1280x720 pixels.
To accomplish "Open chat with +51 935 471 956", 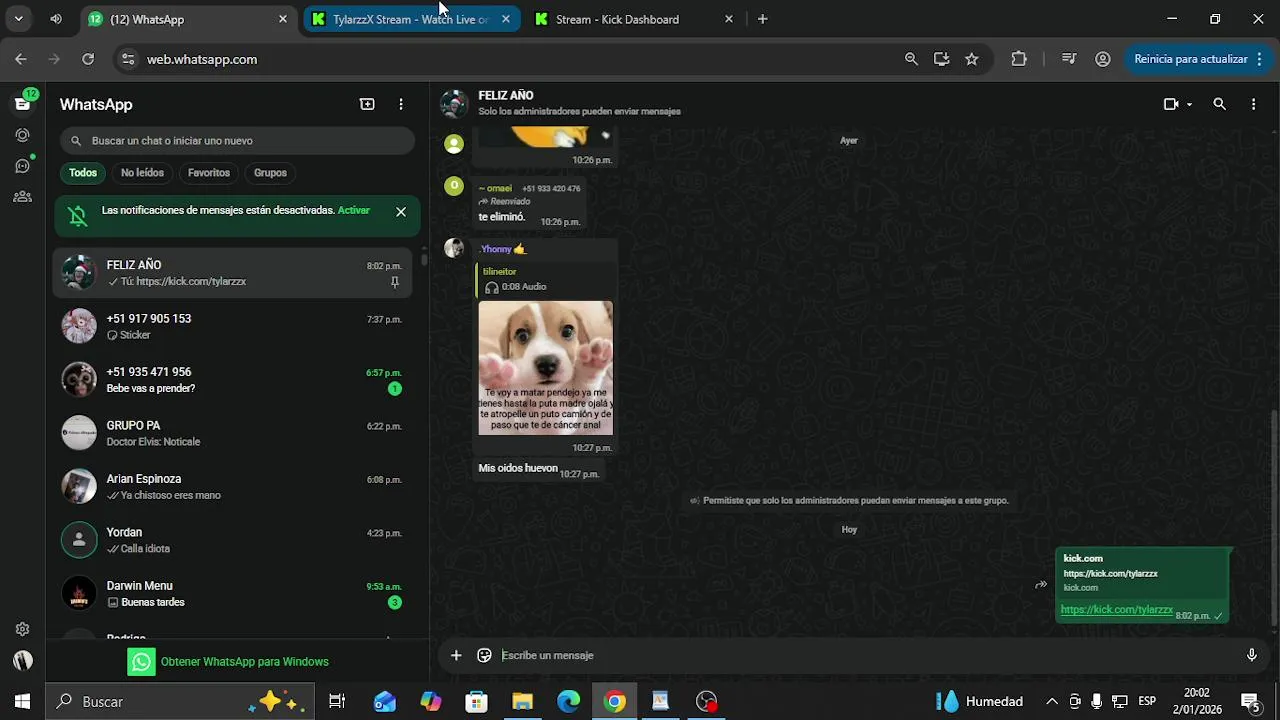I will tap(232, 380).
